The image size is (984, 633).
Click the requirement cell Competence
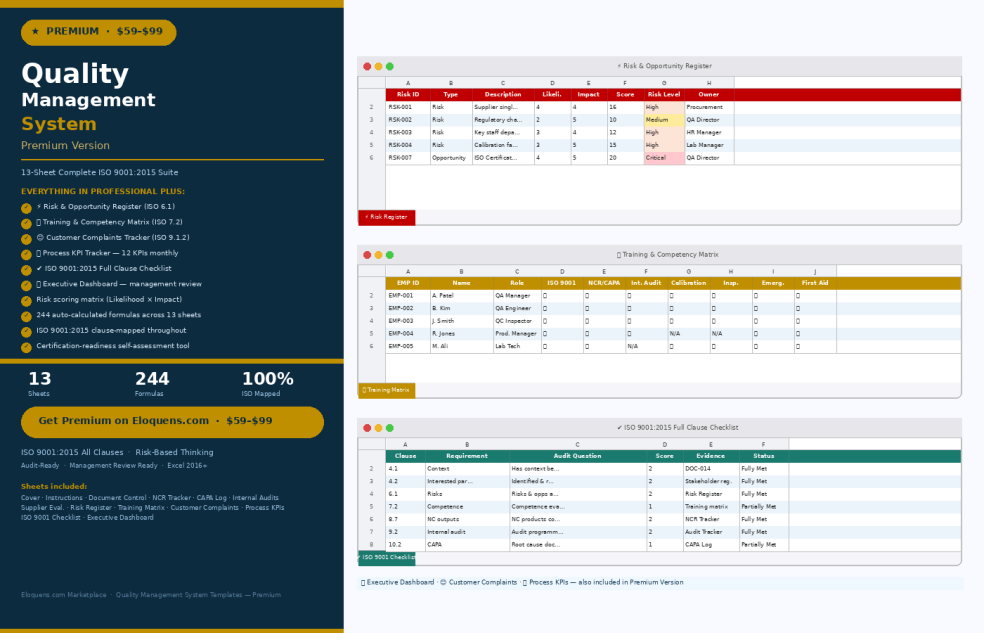[x=468, y=507]
